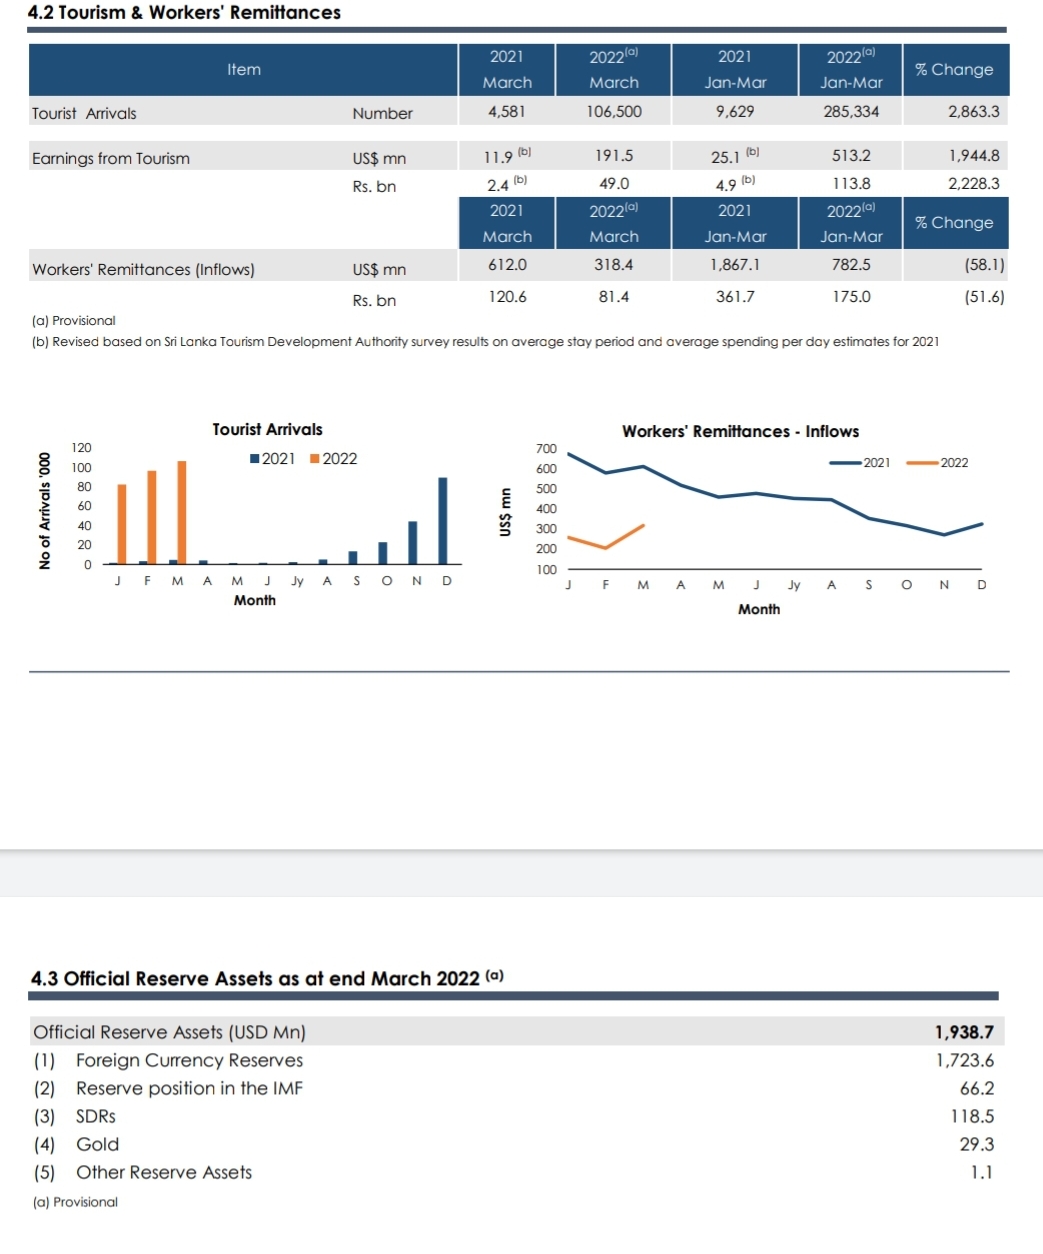Click the "Workers' Remittances - Inflows" chart title
Screen dimensions: 1043x1254
740,431
